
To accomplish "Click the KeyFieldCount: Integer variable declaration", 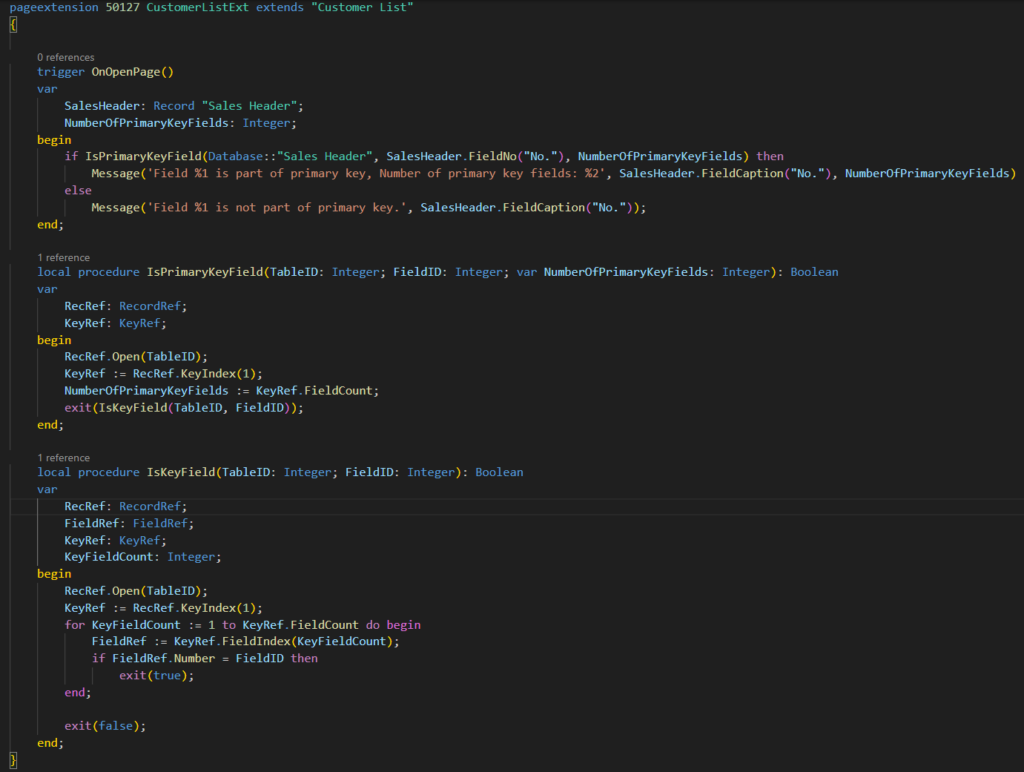I will tap(142, 556).
